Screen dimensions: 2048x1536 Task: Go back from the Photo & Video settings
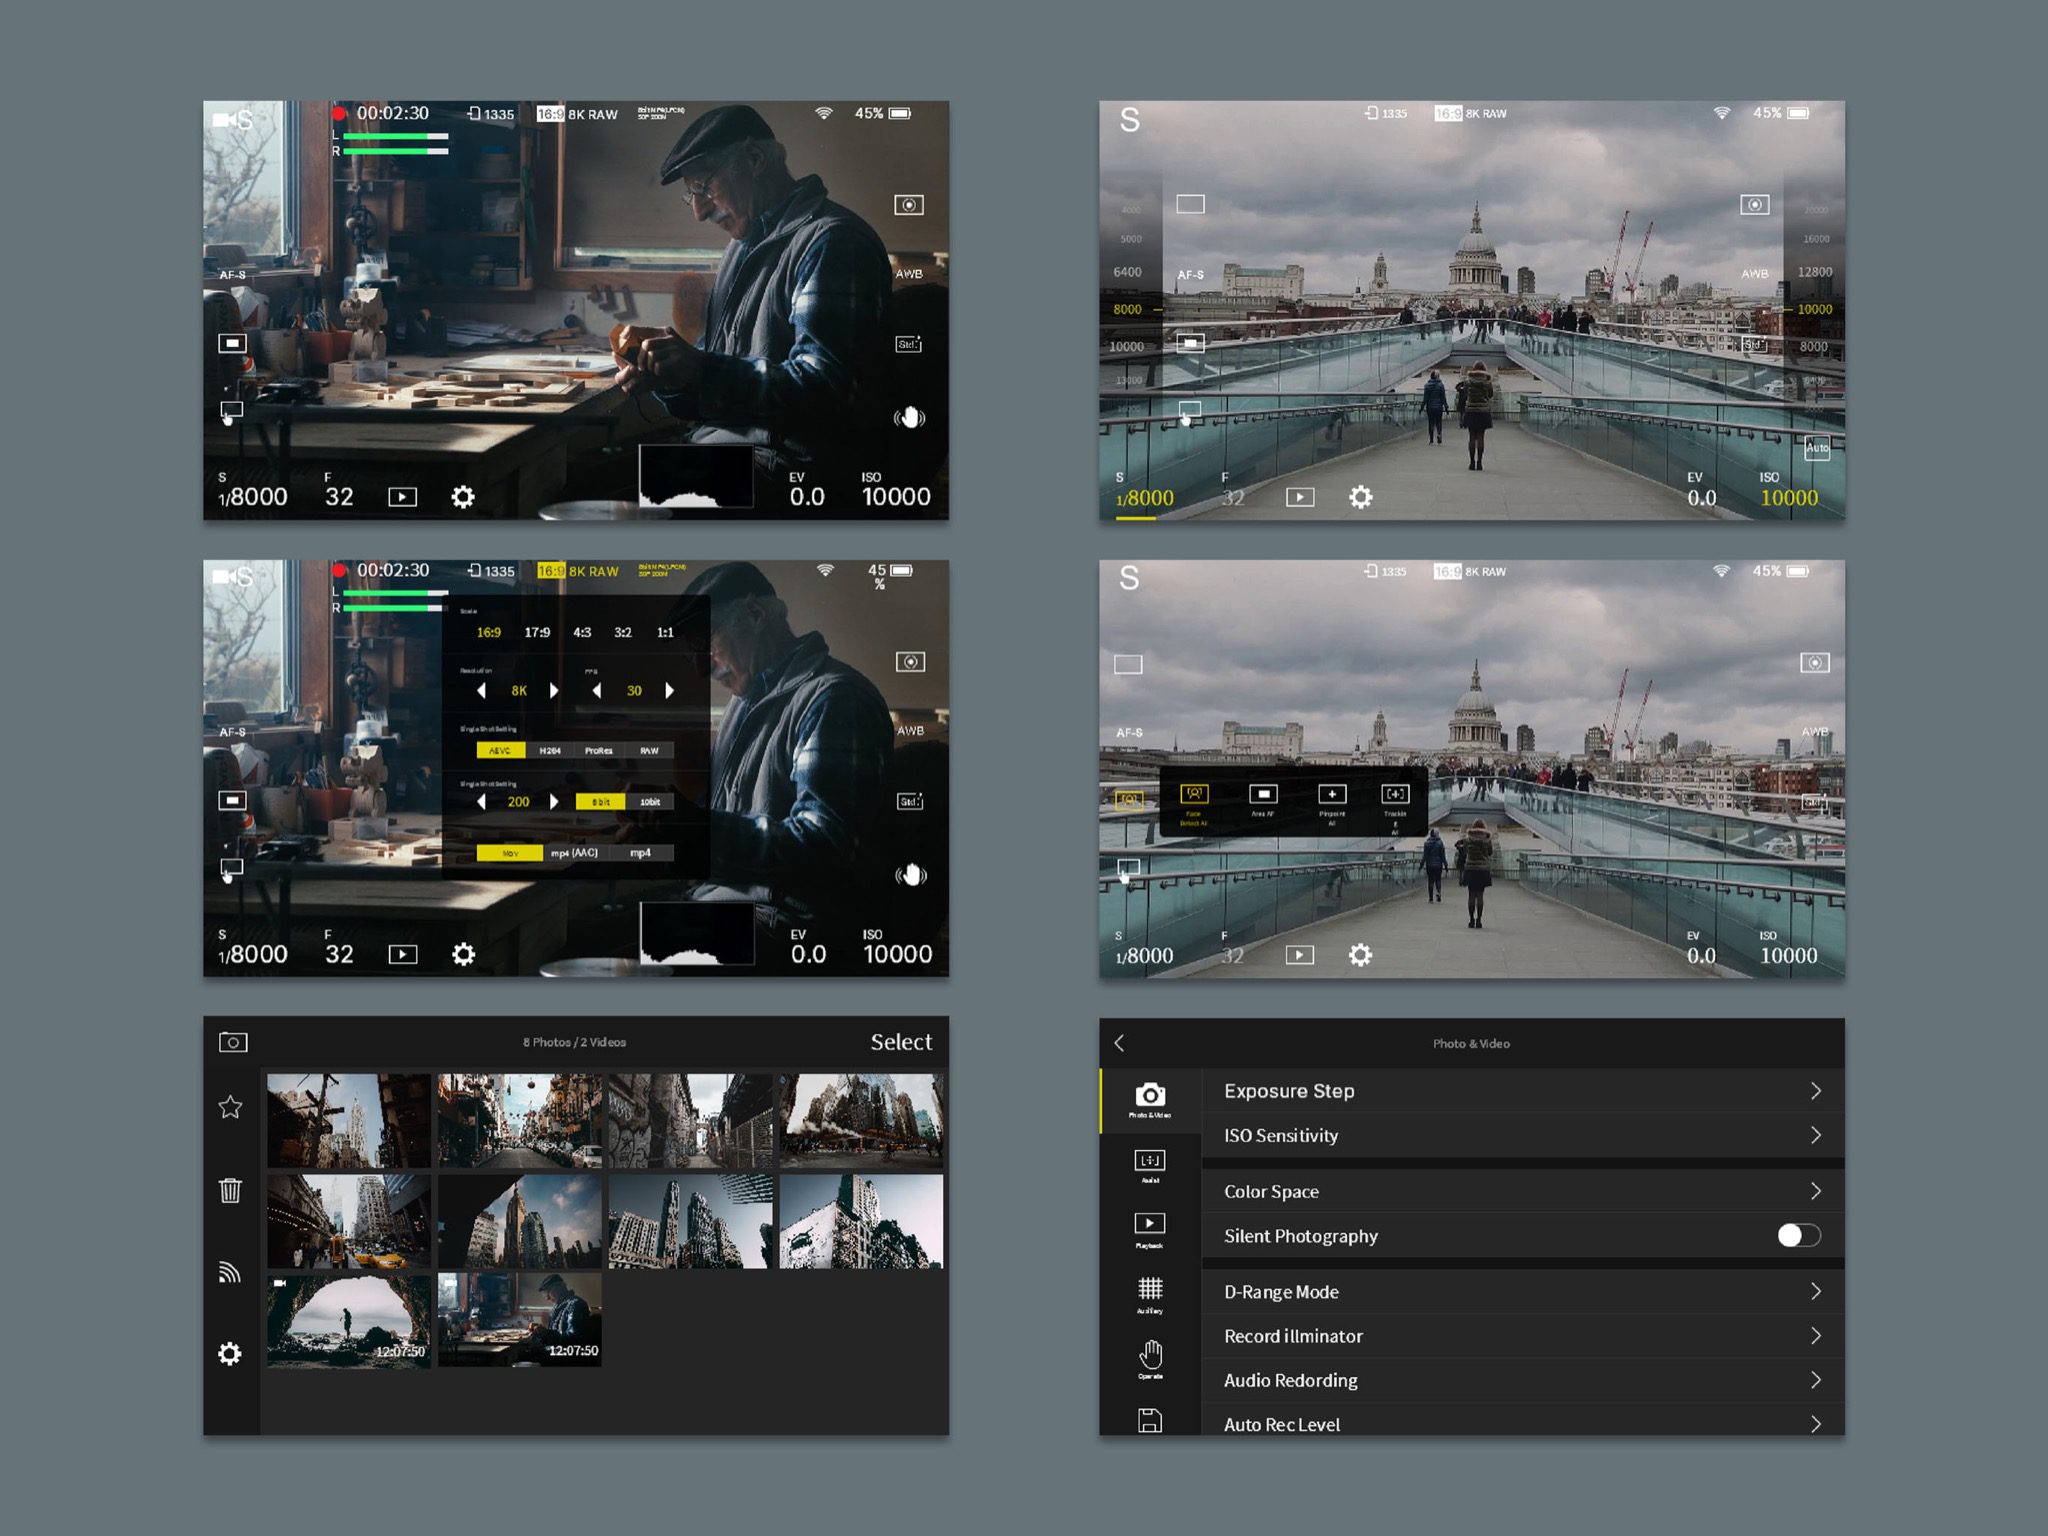pos(1119,1043)
